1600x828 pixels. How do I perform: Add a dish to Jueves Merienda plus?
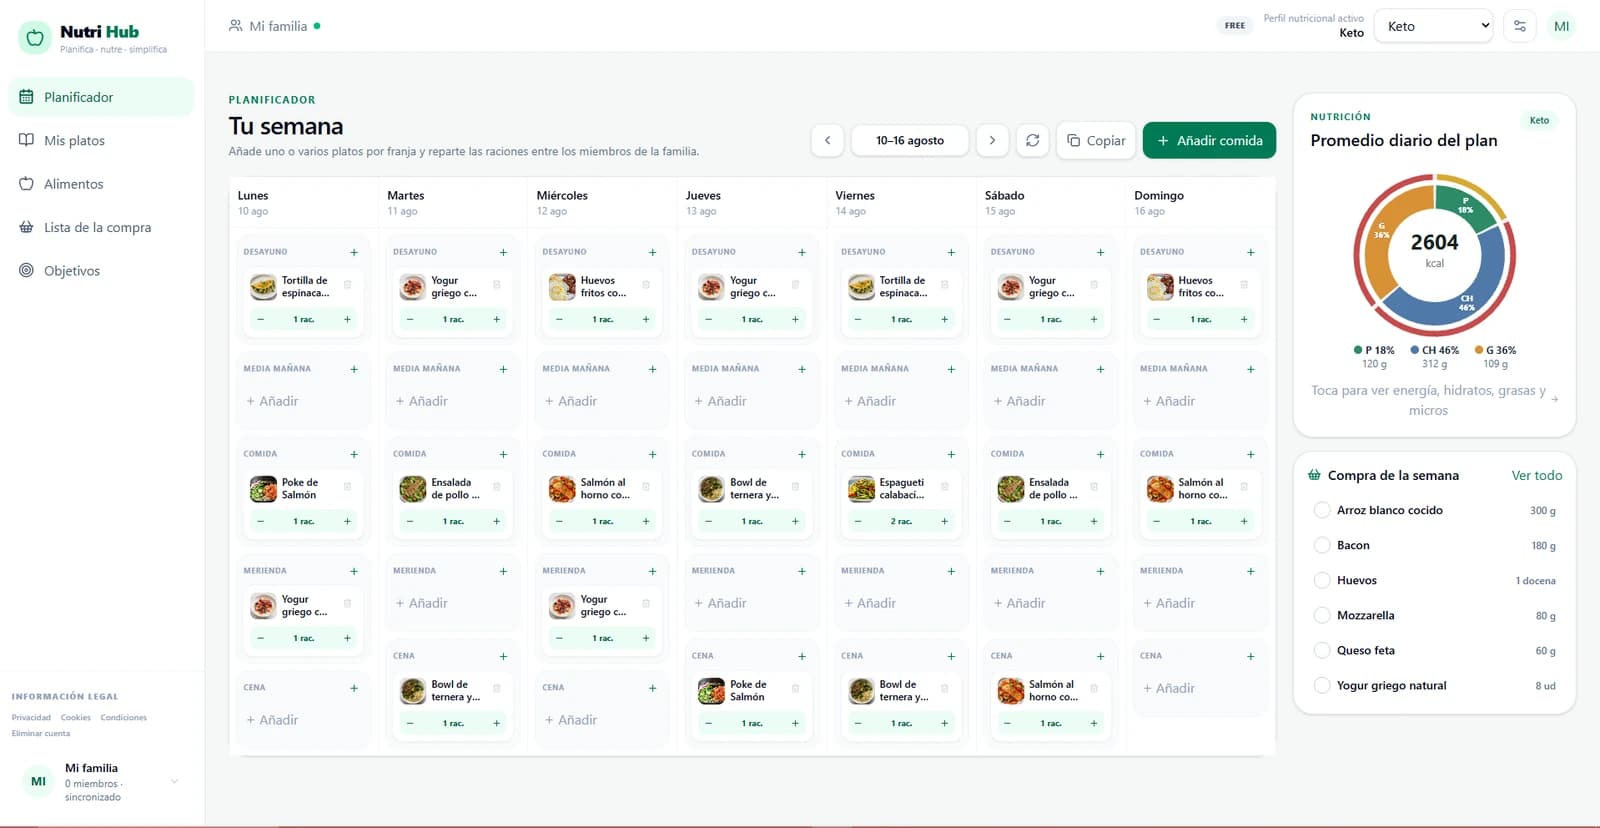pyautogui.click(x=802, y=571)
